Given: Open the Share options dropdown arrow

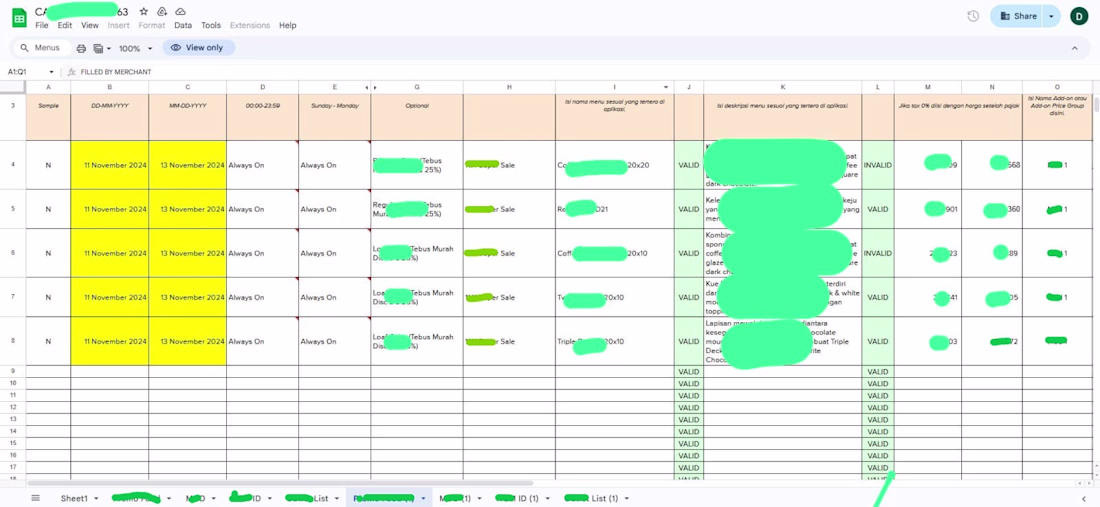Looking at the screenshot, I should coord(1051,16).
